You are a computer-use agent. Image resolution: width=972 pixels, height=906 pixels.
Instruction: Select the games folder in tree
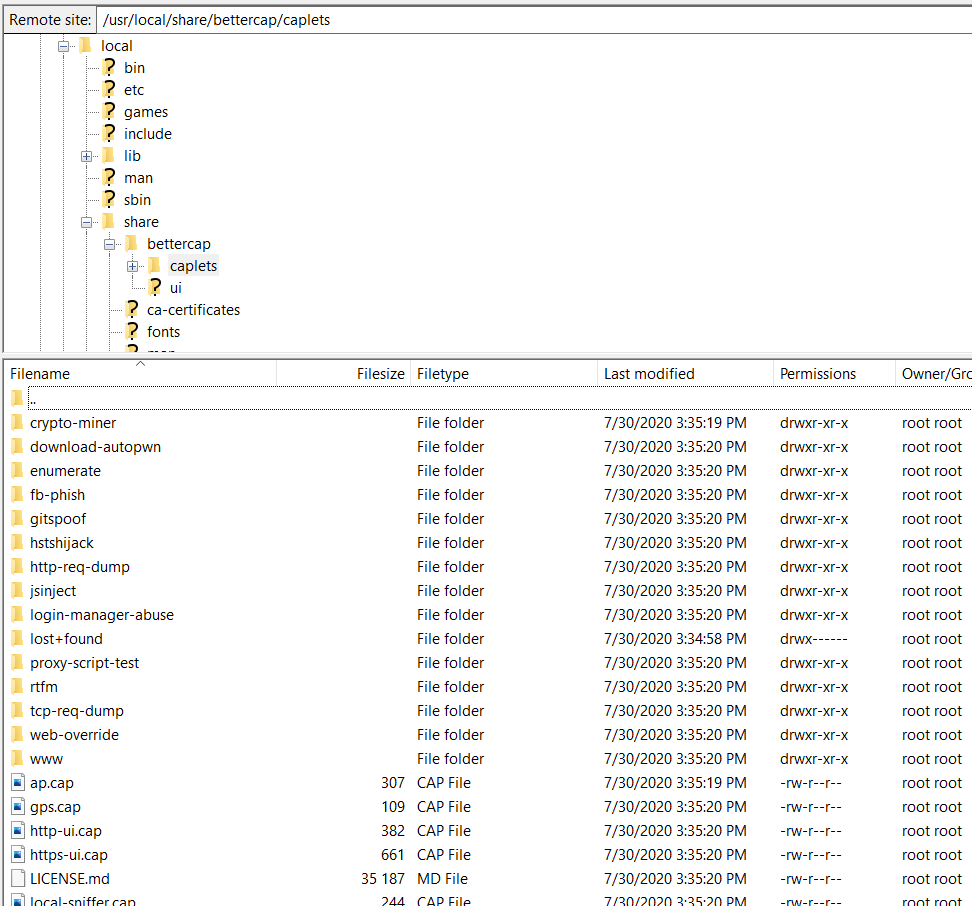(x=146, y=112)
